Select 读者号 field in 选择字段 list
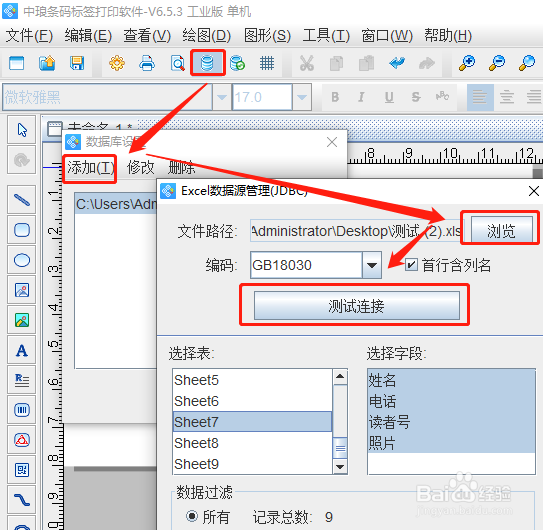Image resolution: width=543 pixels, height=530 pixels. pyautogui.click(x=451, y=422)
